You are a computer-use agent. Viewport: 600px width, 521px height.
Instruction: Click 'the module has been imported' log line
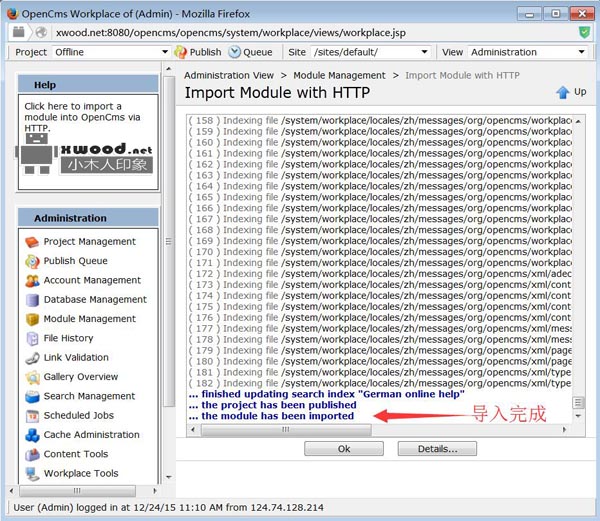[271, 416]
